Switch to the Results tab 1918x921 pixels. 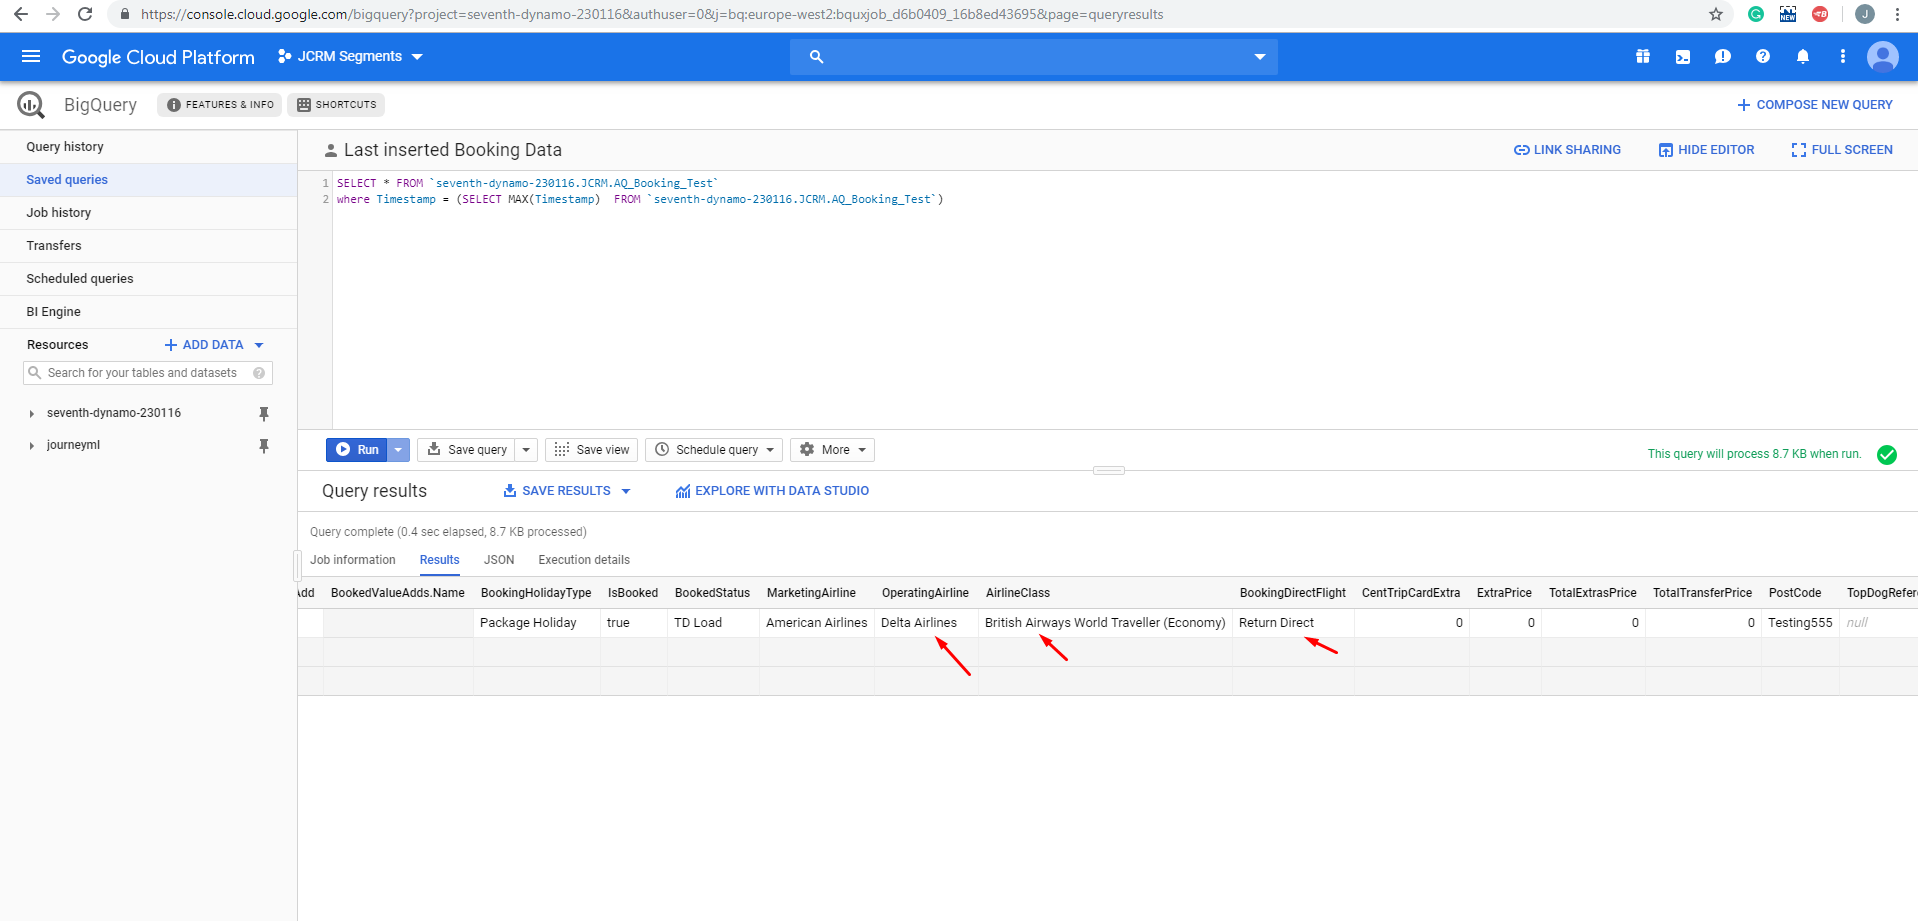[440, 560]
